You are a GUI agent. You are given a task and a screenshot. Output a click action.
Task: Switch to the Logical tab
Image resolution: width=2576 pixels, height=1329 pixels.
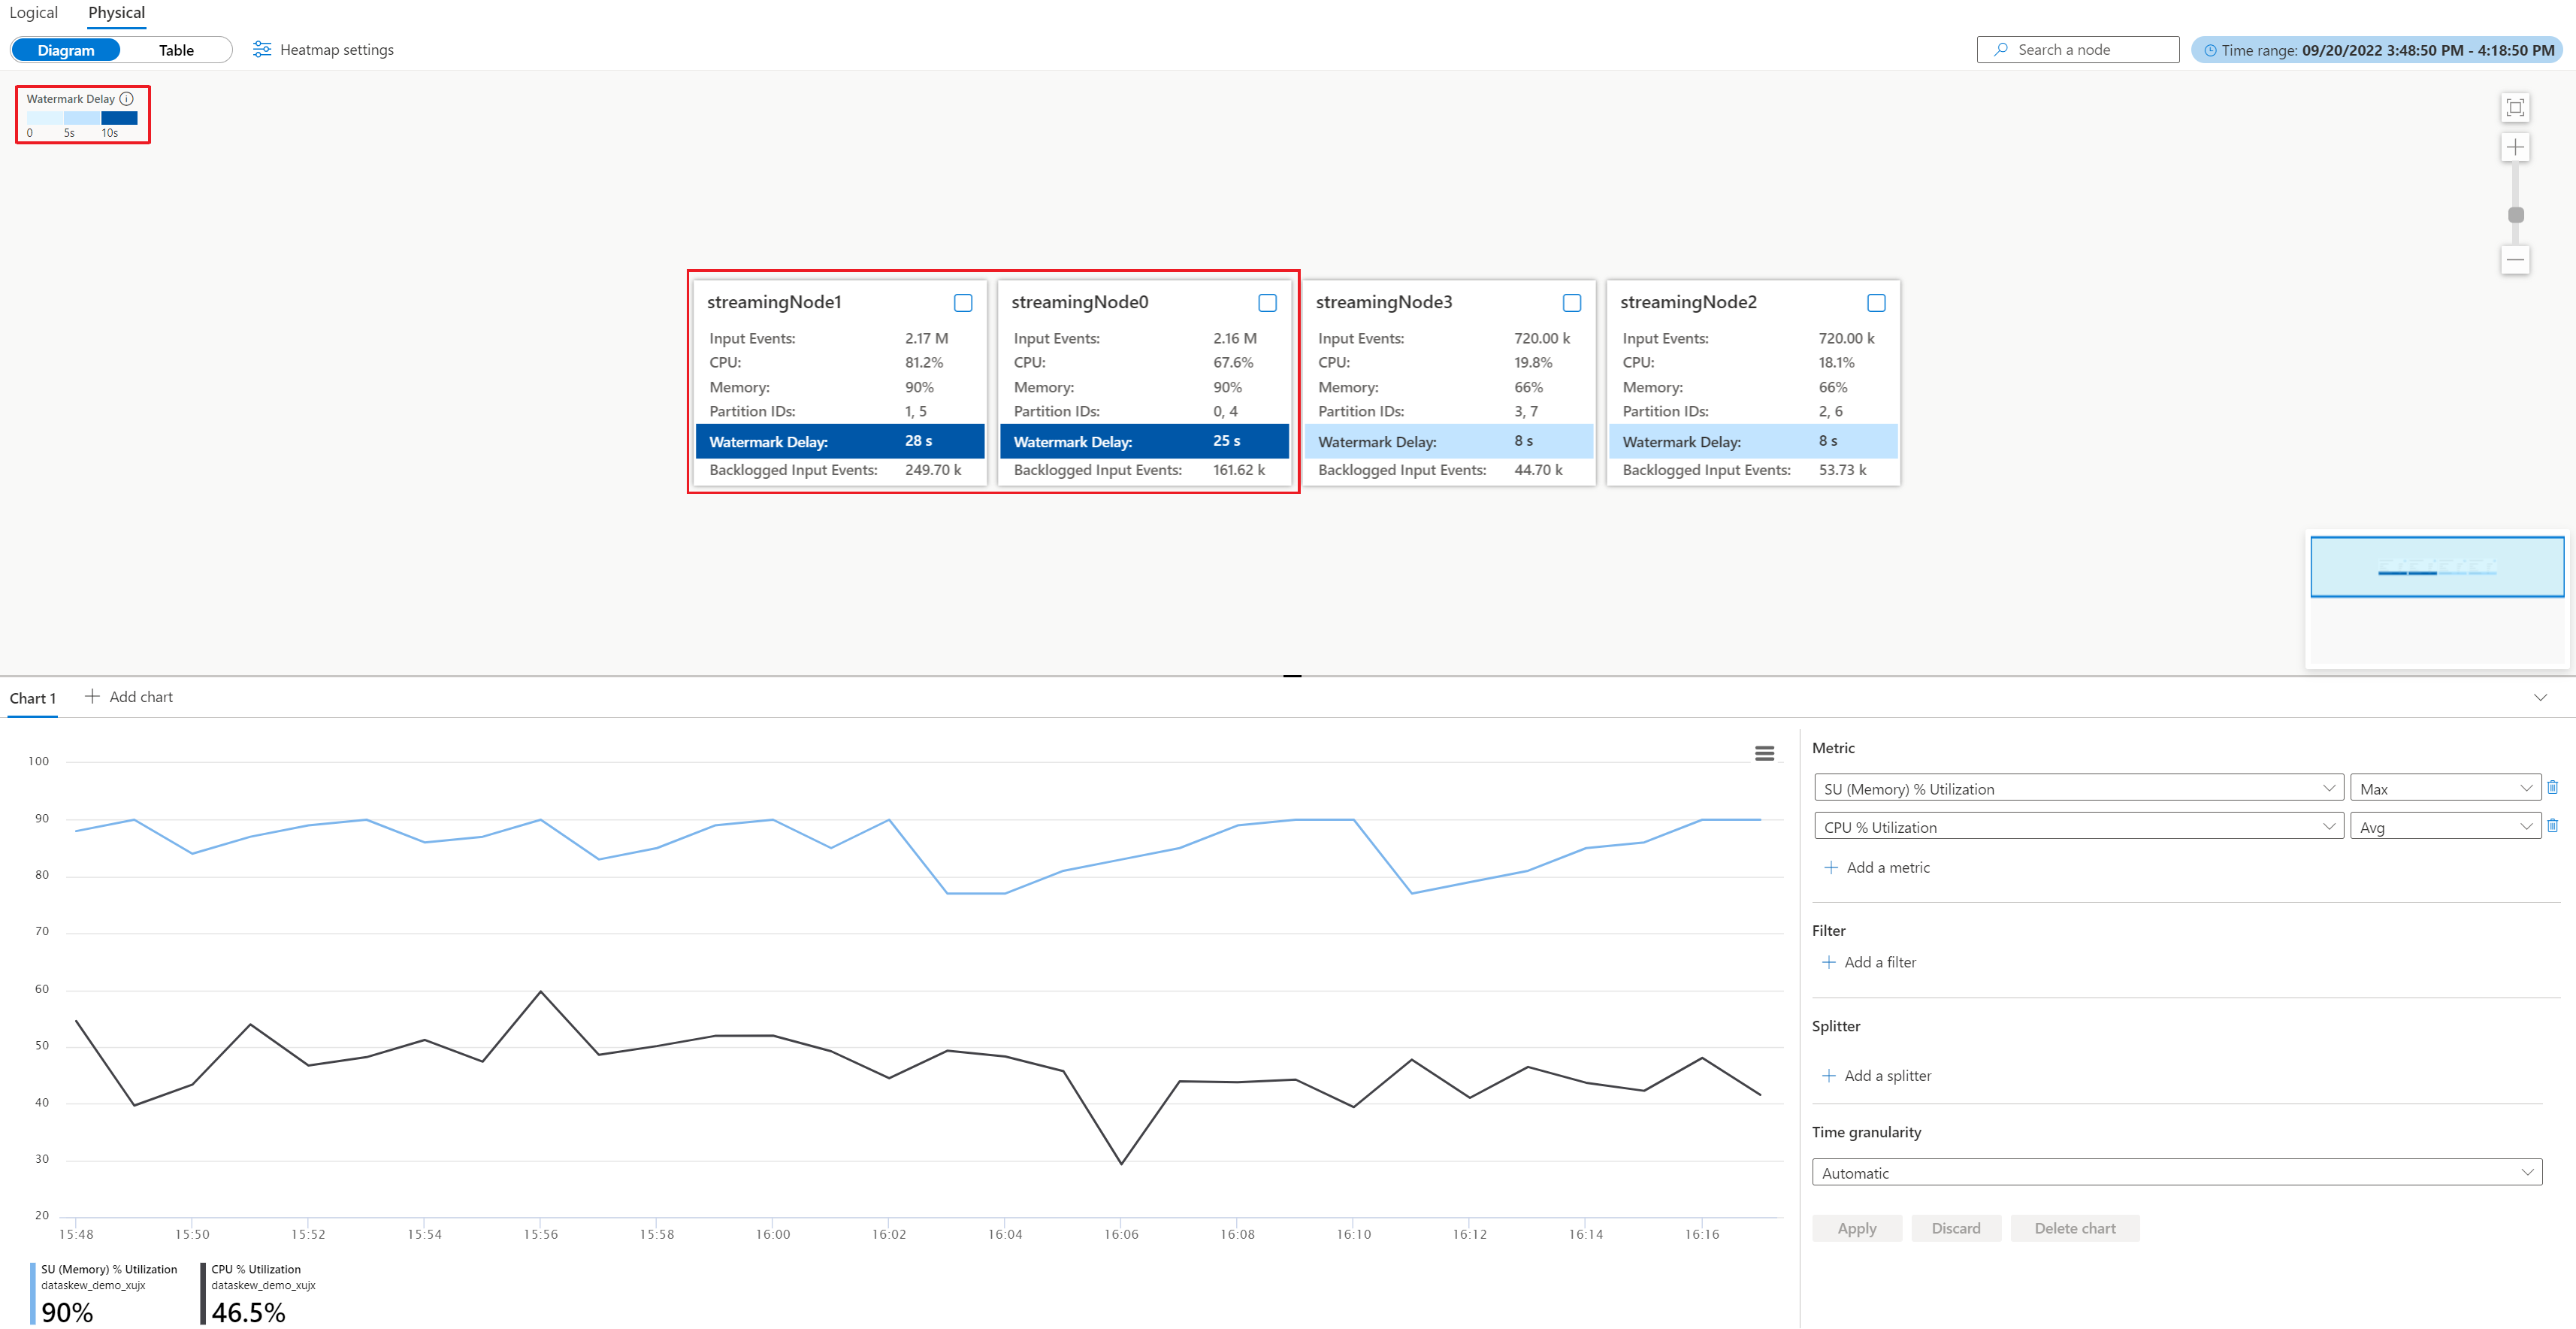34,13
